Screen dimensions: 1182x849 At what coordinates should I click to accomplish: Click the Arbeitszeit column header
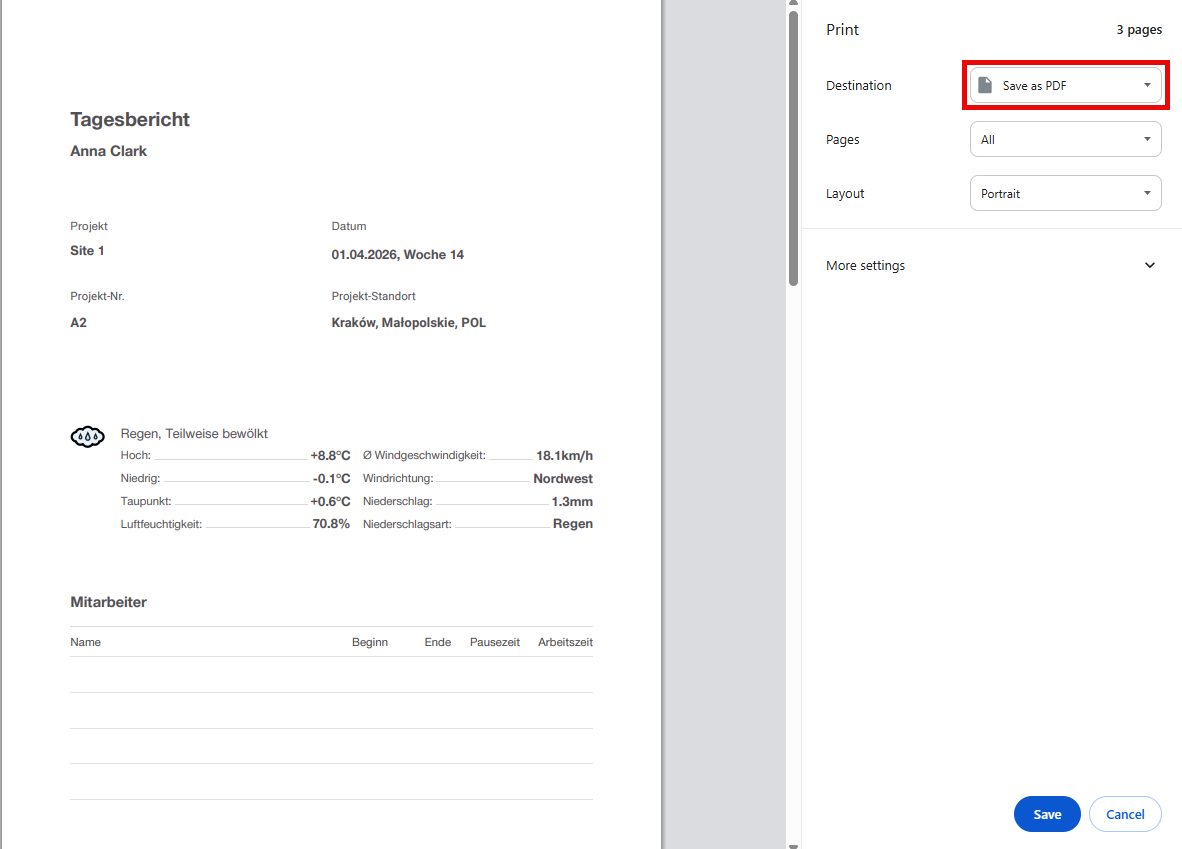[x=565, y=642]
